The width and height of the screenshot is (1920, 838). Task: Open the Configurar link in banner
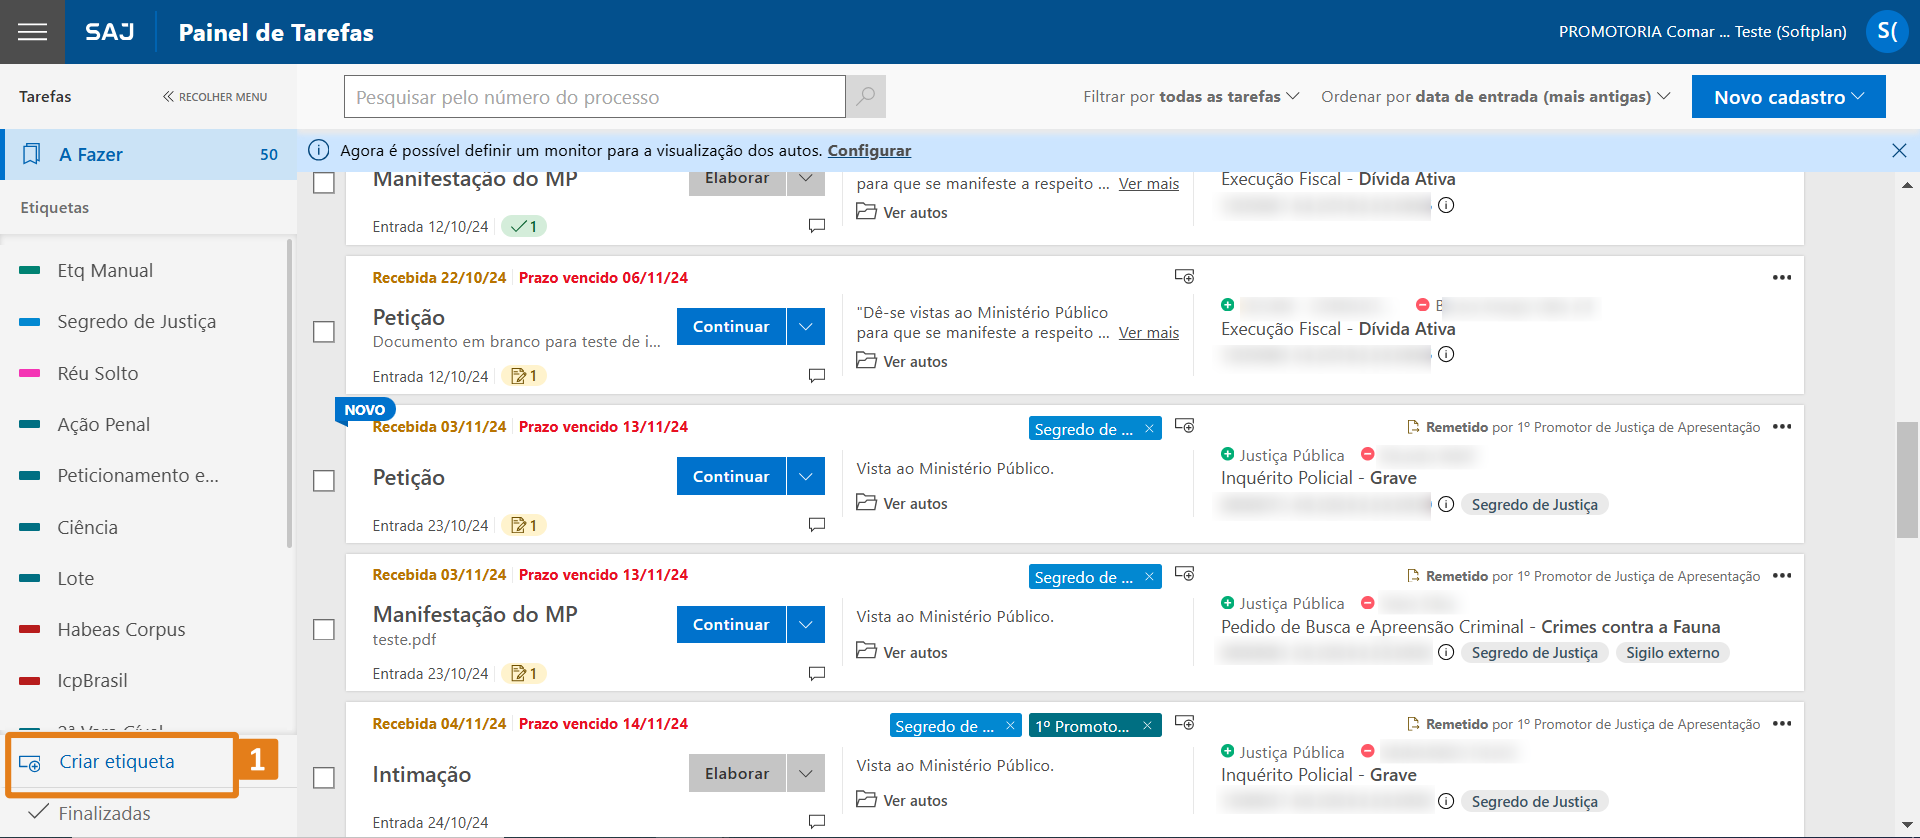[x=868, y=150]
